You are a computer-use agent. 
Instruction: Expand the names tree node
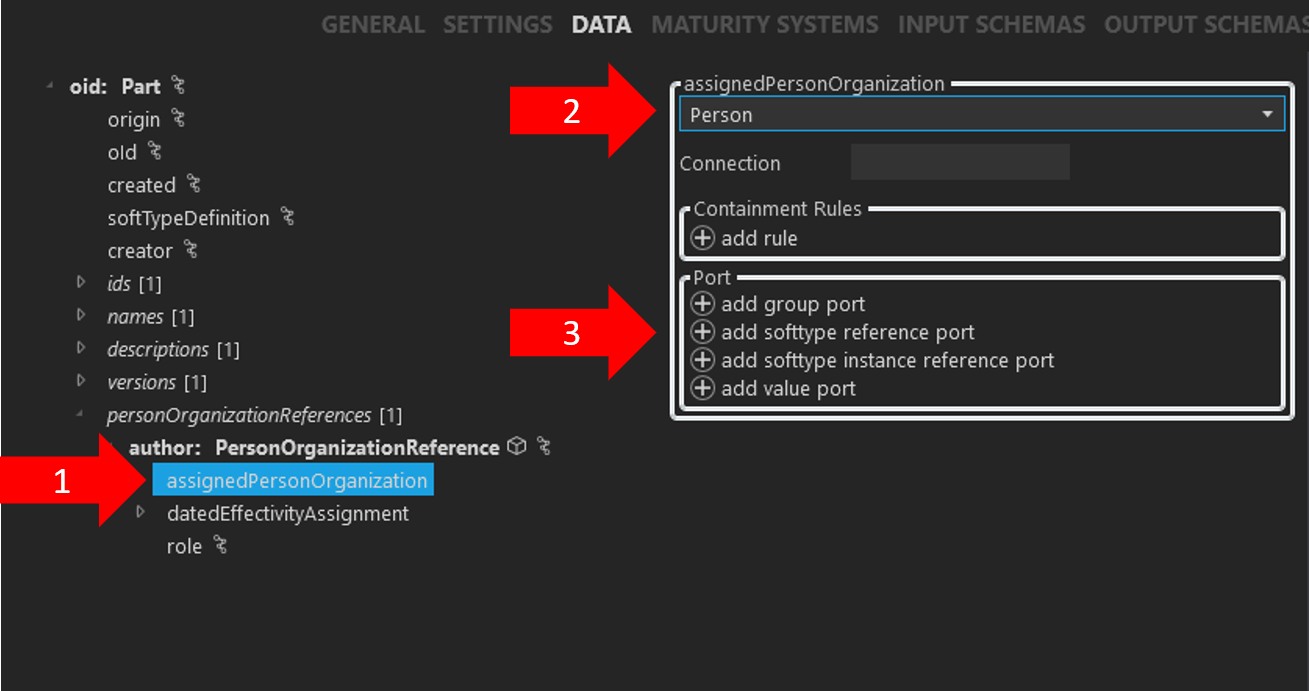point(83,316)
